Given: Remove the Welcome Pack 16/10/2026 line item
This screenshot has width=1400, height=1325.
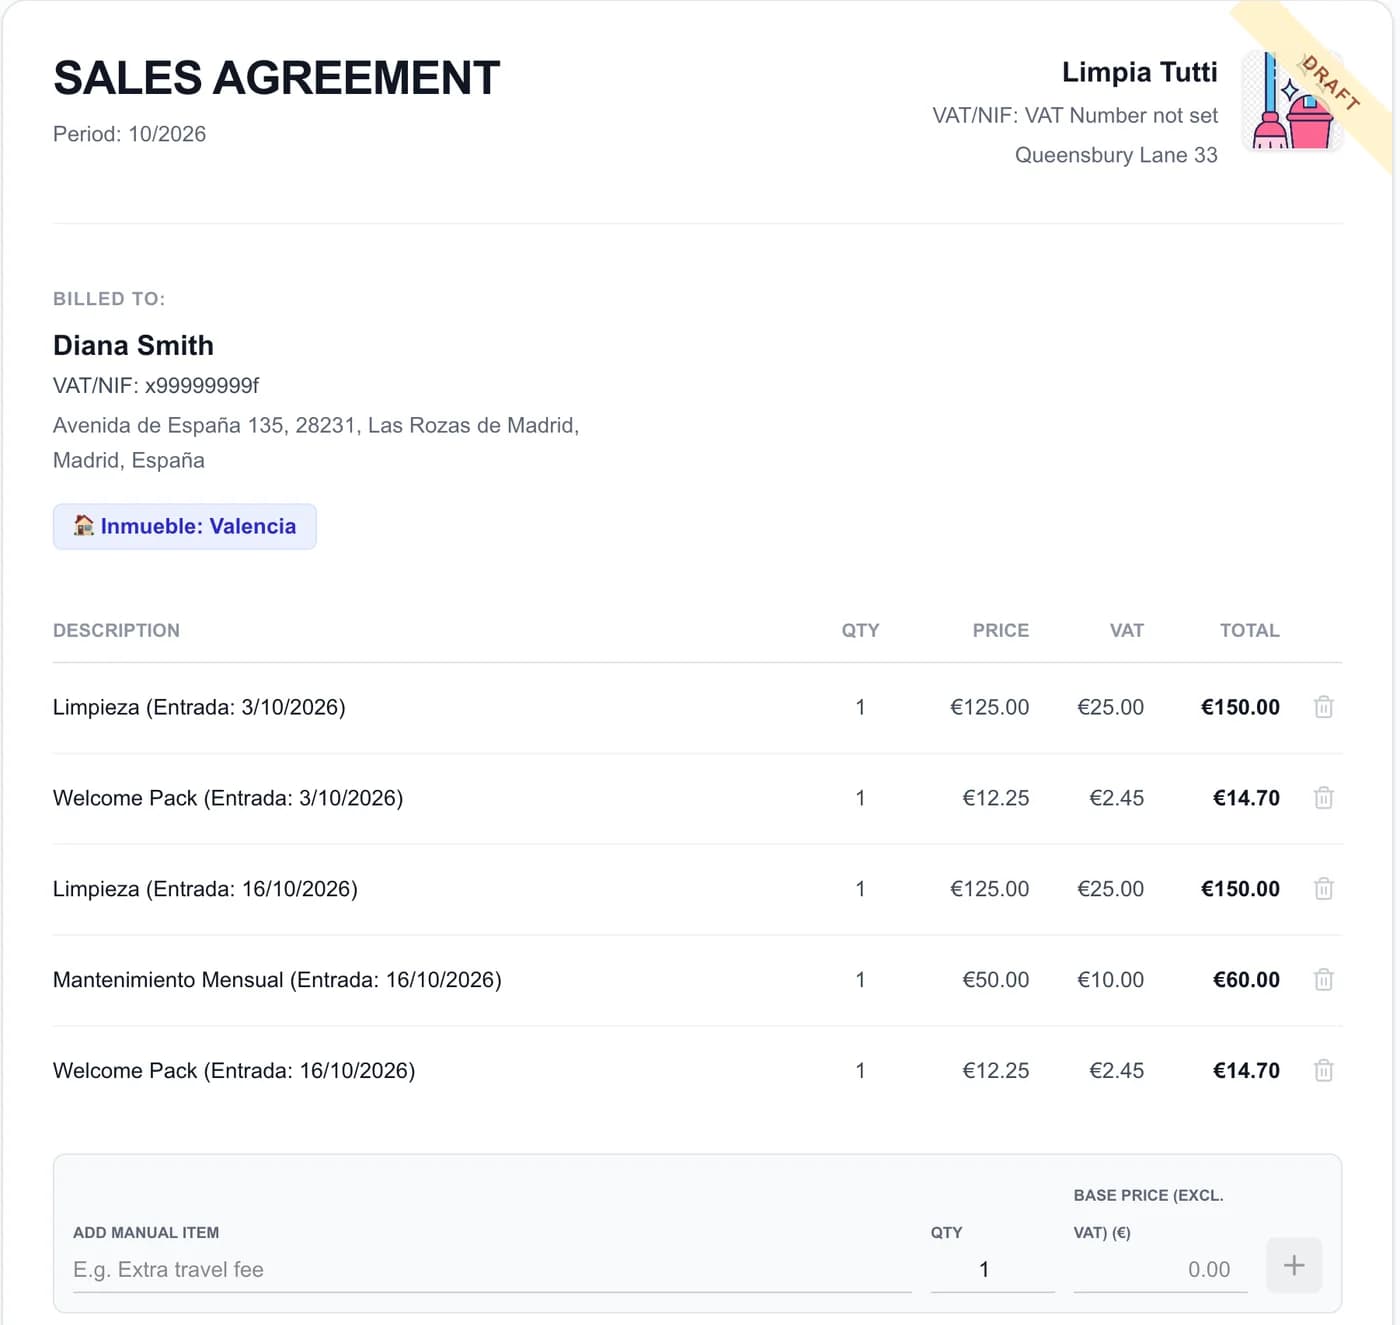Looking at the screenshot, I should click(x=1323, y=1071).
